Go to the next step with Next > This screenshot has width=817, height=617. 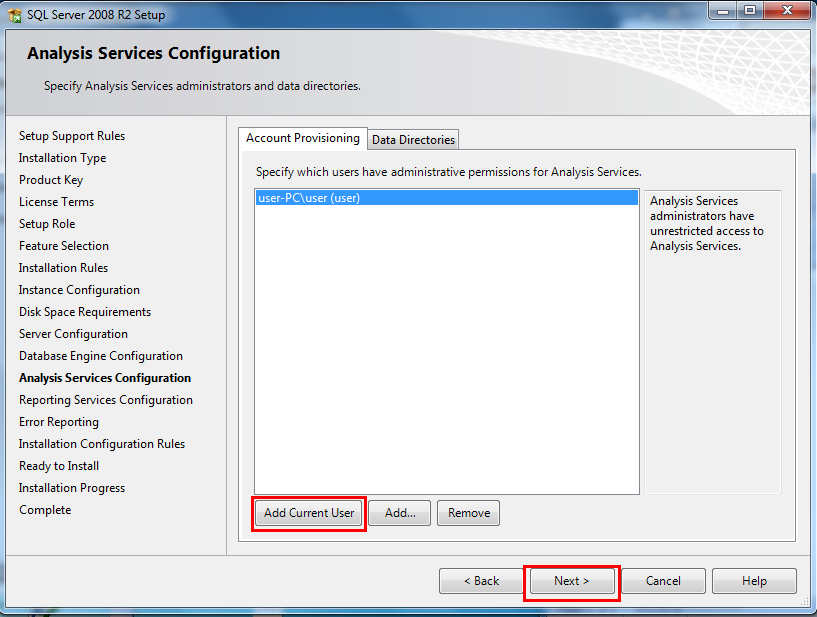[x=572, y=581]
